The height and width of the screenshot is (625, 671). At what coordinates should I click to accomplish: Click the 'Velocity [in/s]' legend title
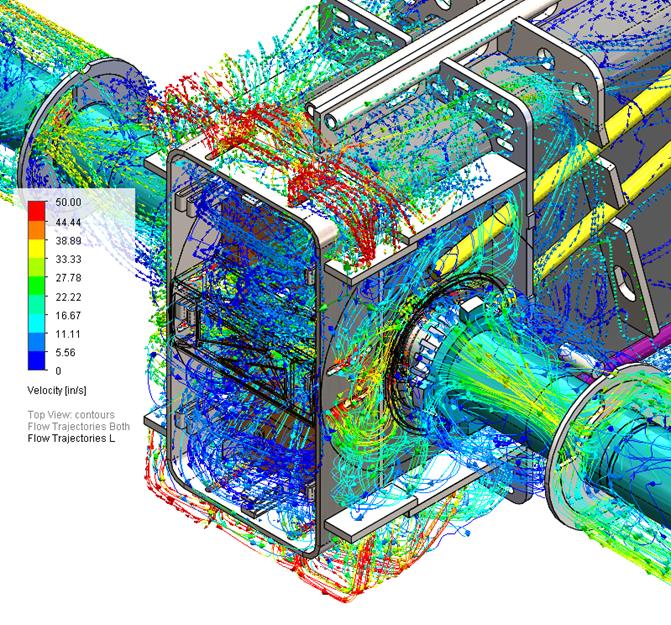(57, 390)
